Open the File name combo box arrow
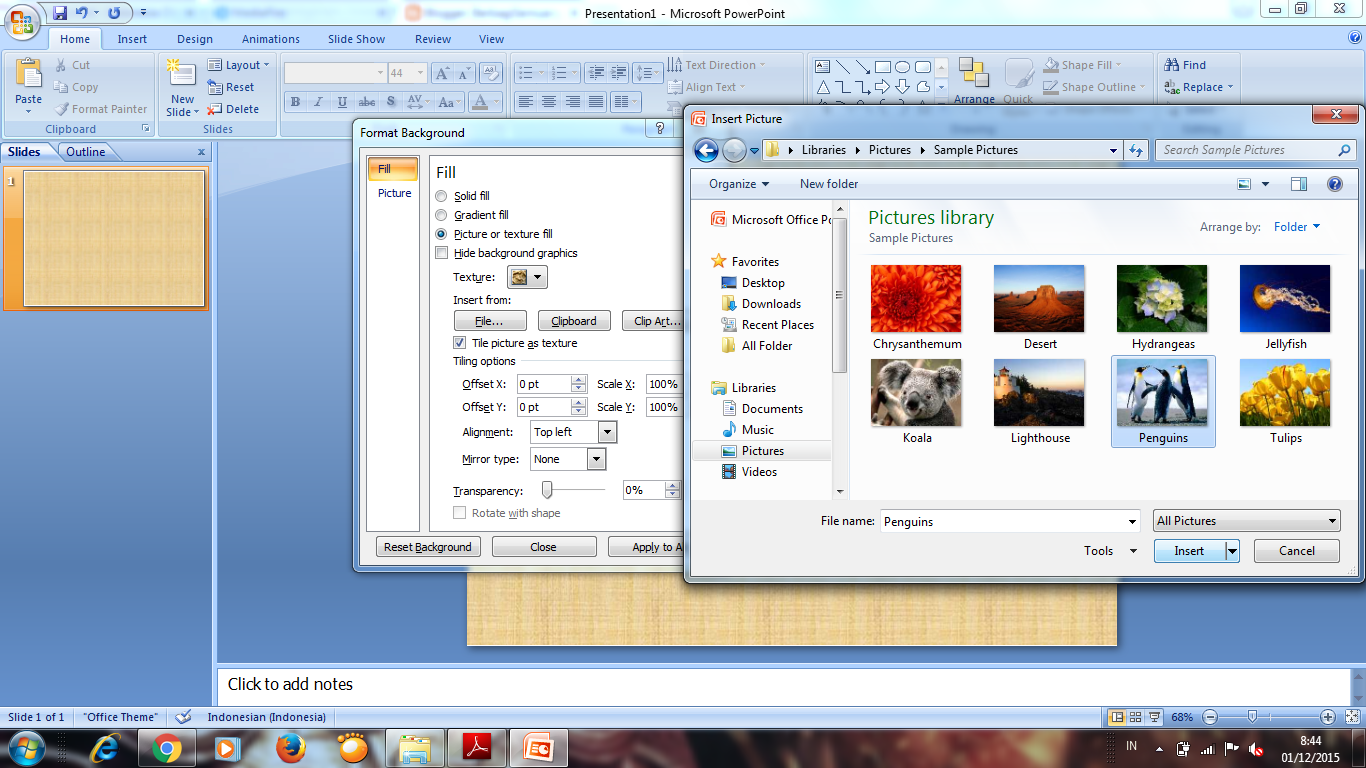Screen dimensions: 1366x768 (x=1131, y=521)
